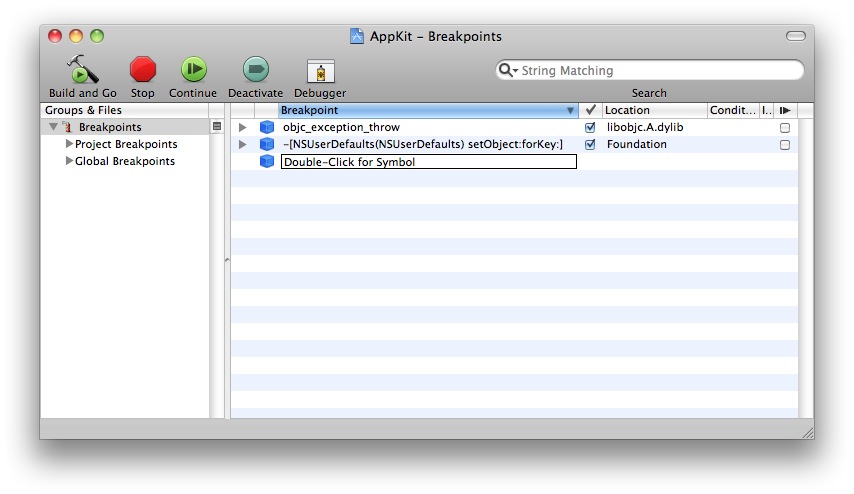The height and width of the screenshot is (494, 854).
Task: Click the sort arrow on the Breakpoint column
Action: 570,111
